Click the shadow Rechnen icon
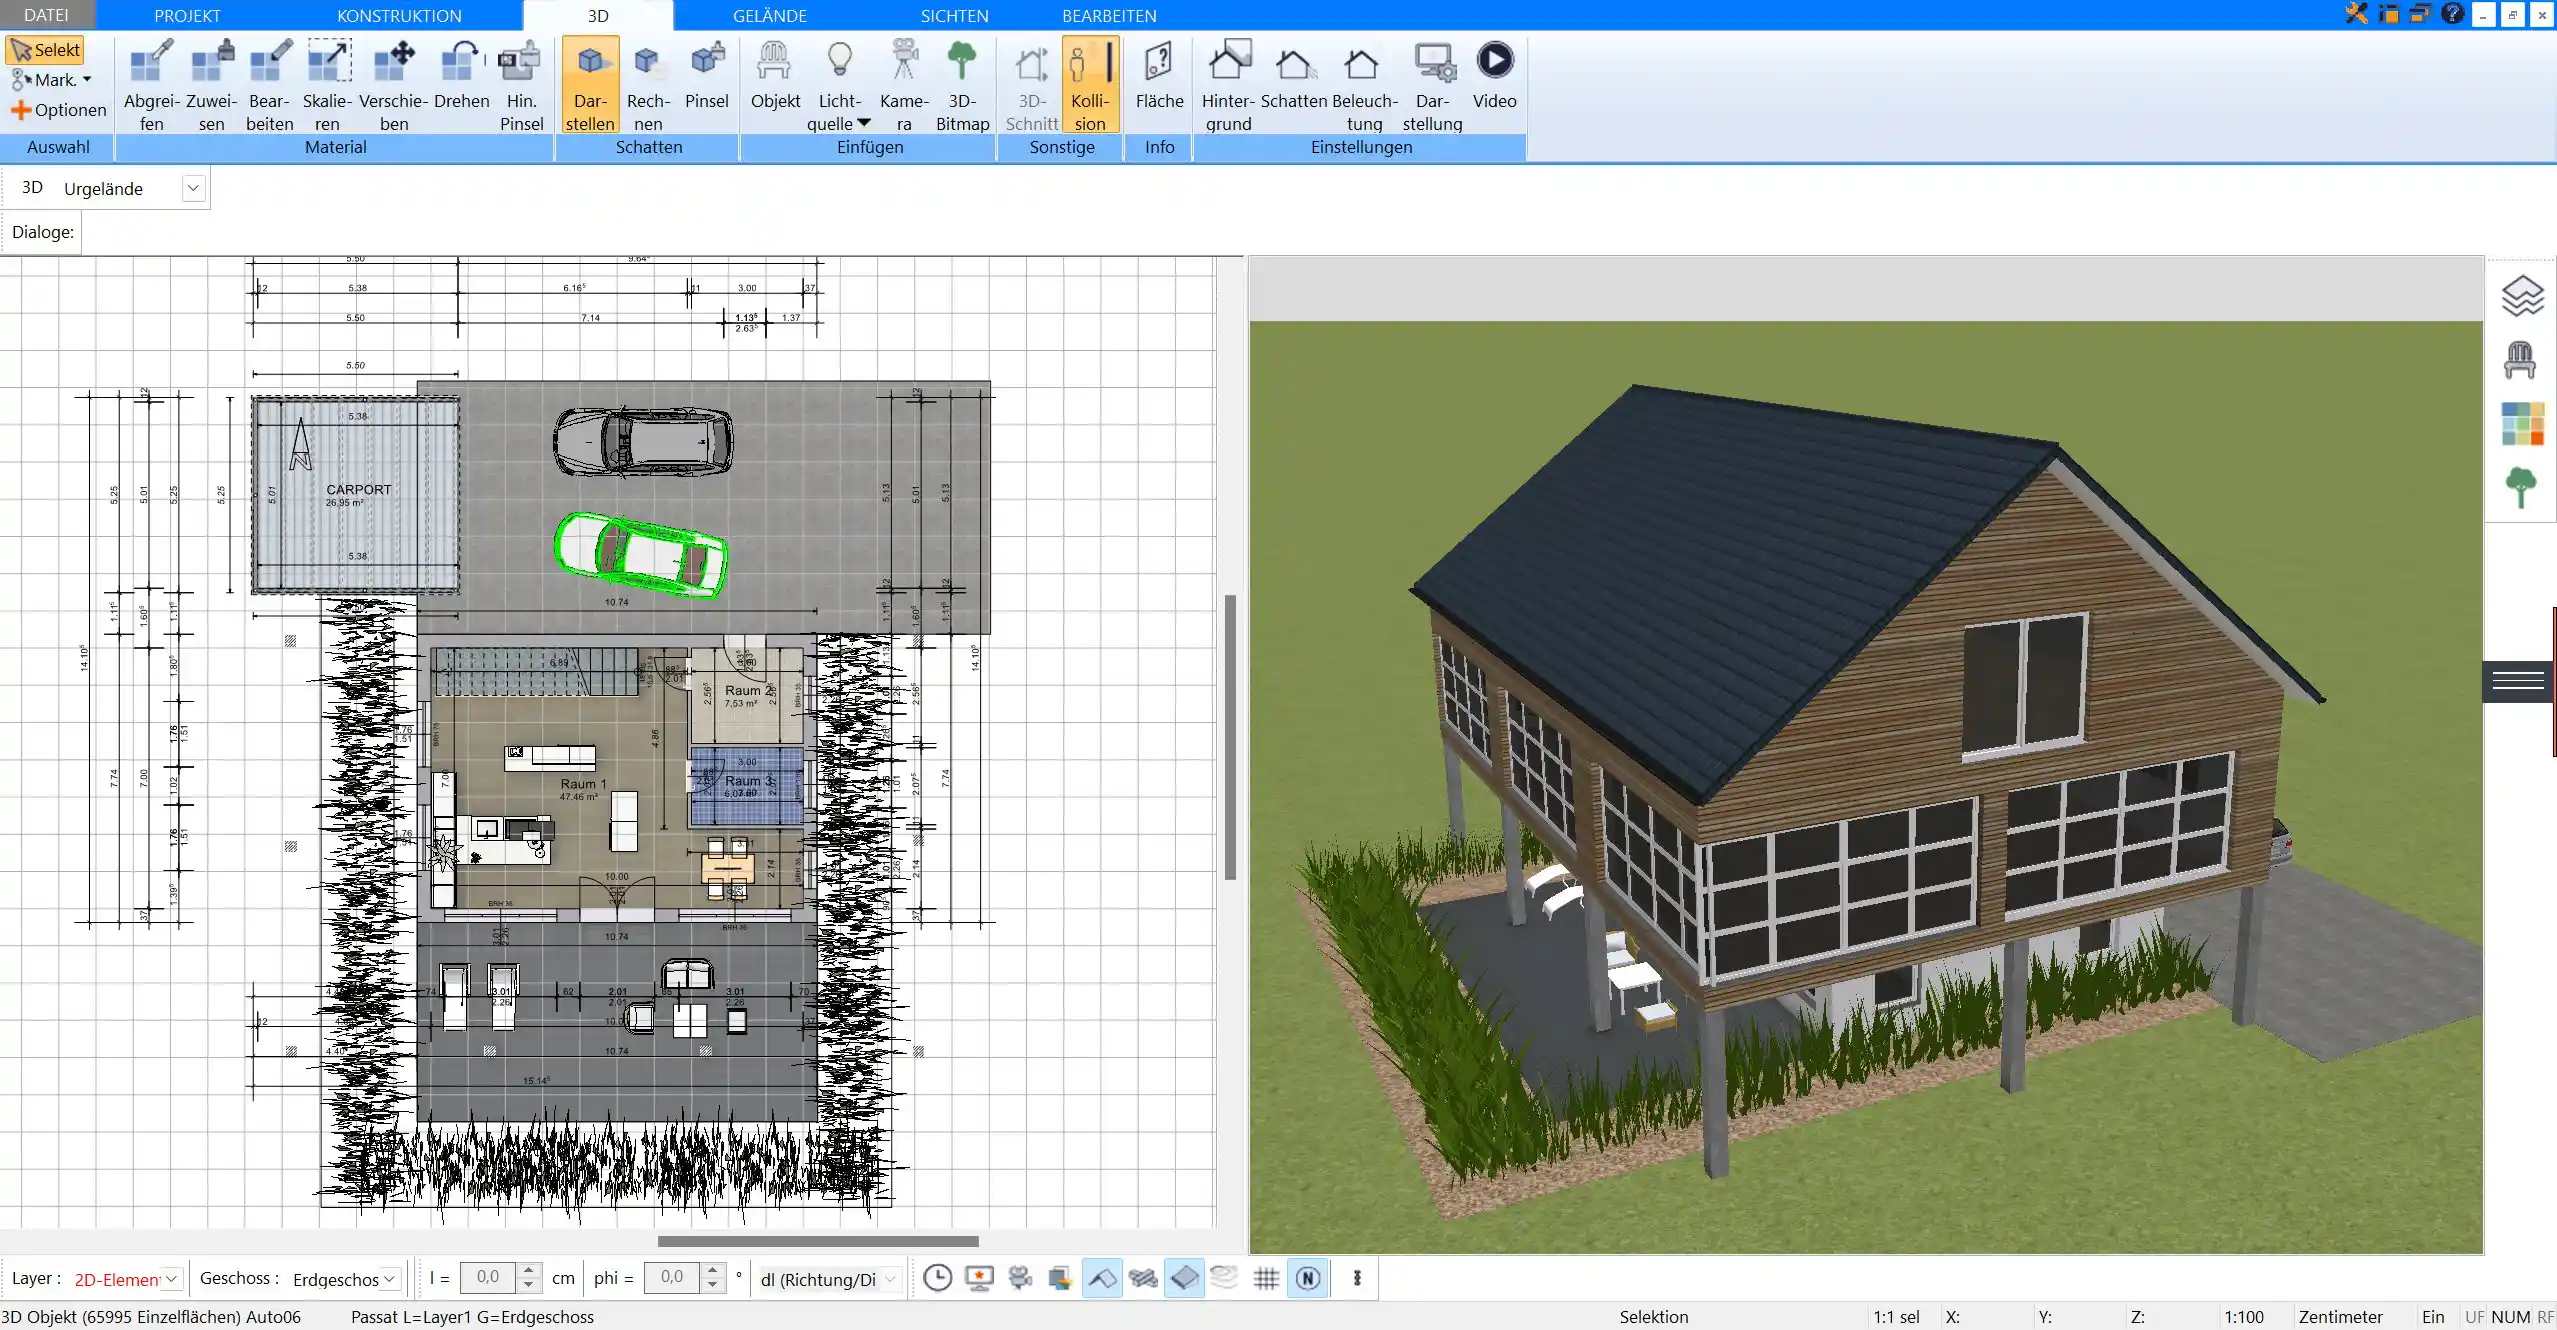 click(648, 85)
